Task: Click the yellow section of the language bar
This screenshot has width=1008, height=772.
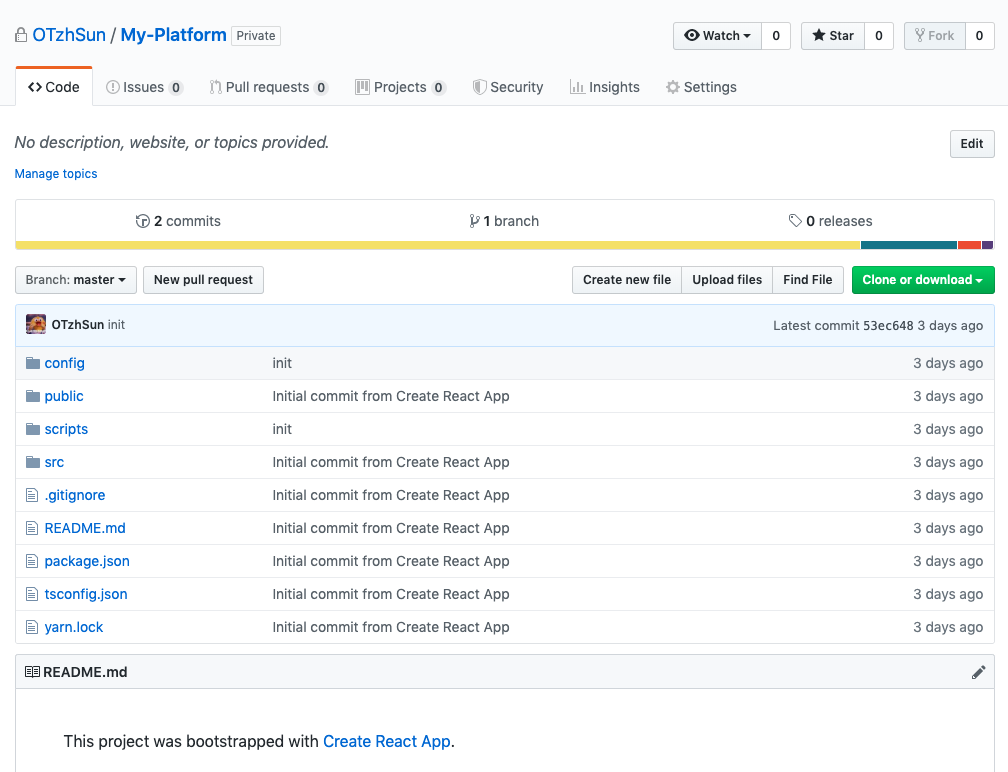Action: [437, 245]
